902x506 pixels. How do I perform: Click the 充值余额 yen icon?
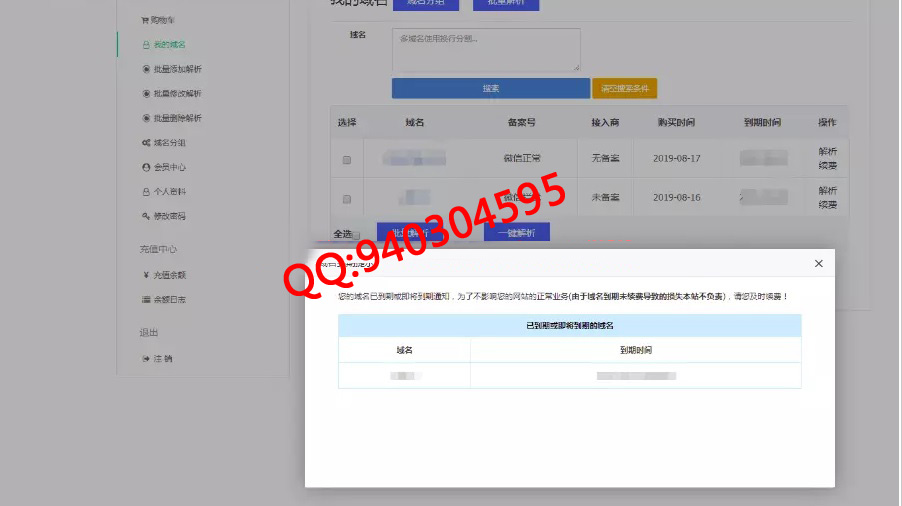tap(146, 275)
